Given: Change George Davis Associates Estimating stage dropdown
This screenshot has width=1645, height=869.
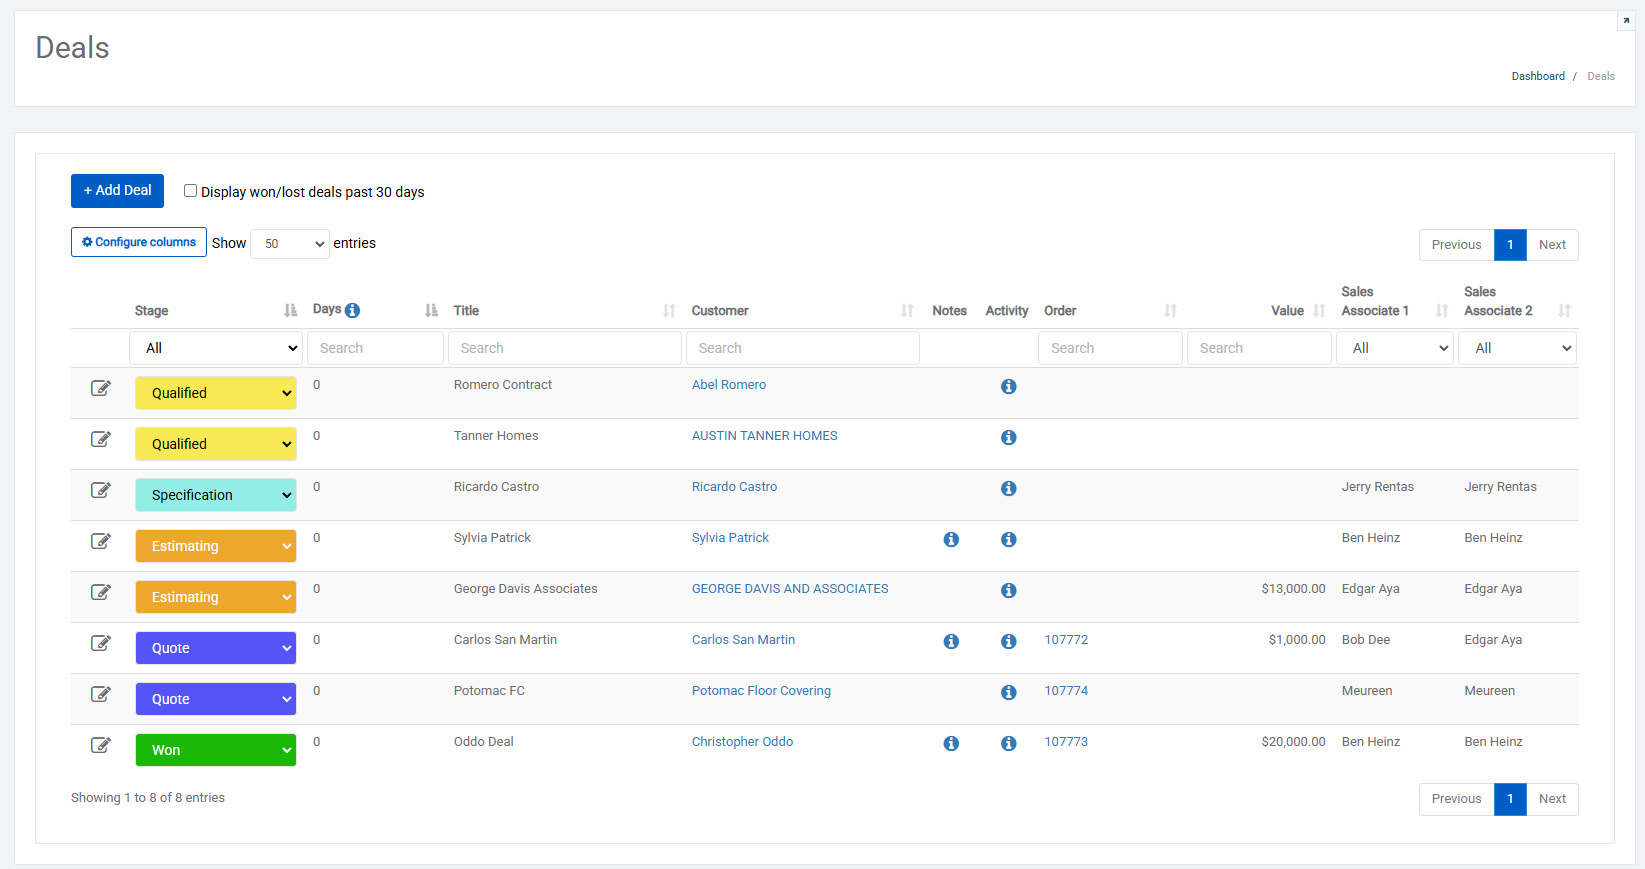Looking at the screenshot, I should point(216,597).
